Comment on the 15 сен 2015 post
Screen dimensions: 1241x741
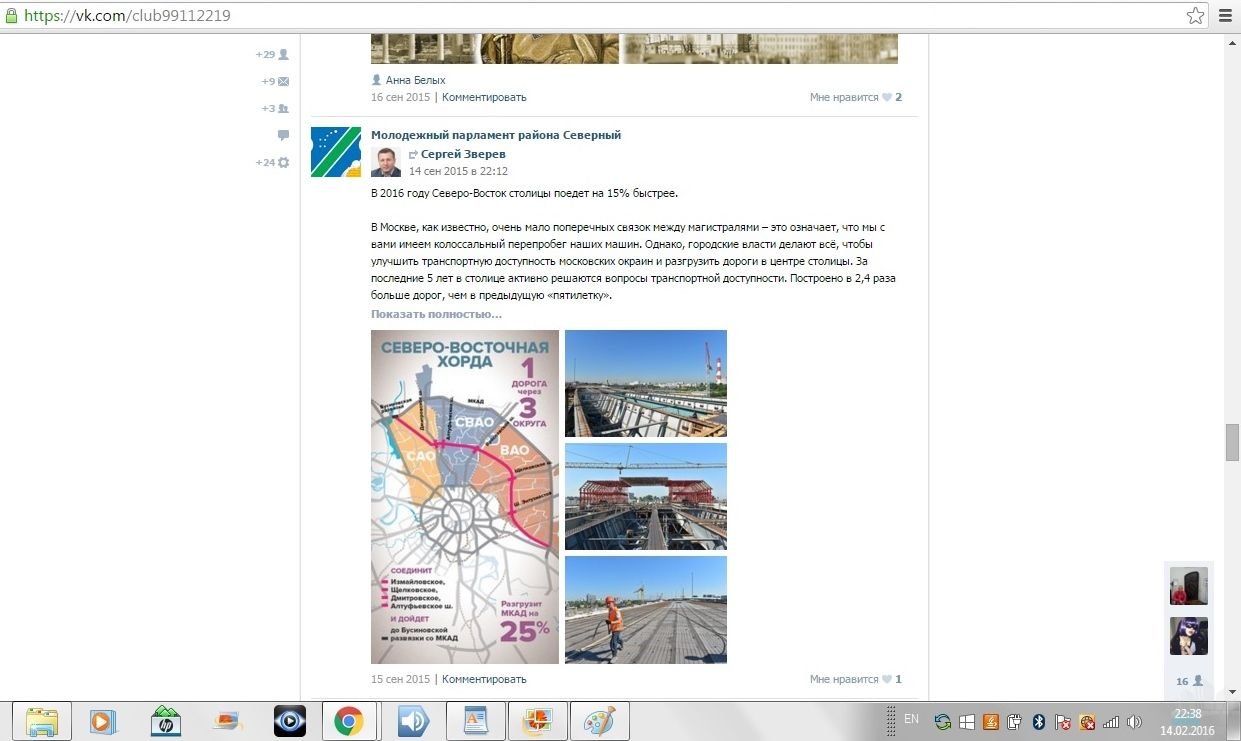coord(484,679)
